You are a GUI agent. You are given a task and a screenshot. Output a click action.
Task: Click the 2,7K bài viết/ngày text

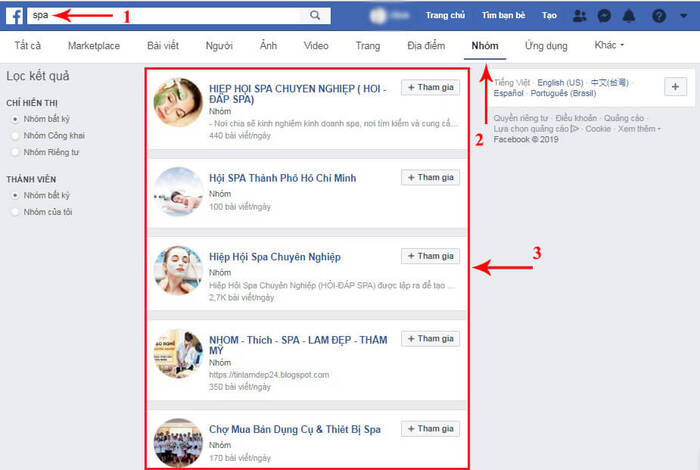242,298
